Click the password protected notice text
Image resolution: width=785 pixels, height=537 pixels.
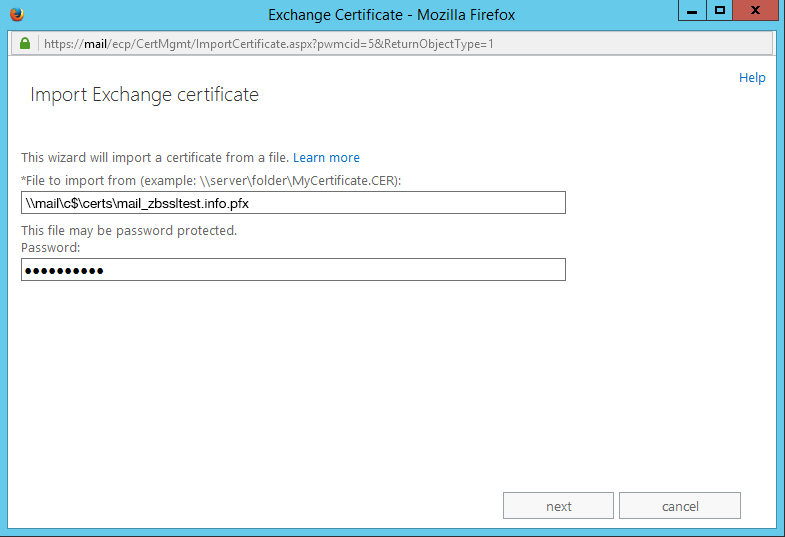click(x=129, y=231)
